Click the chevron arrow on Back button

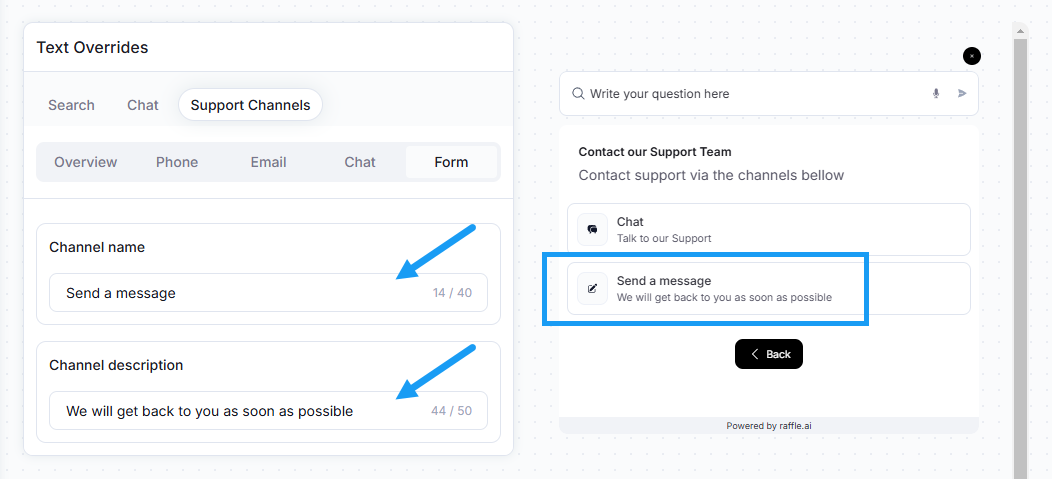pyautogui.click(x=755, y=354)
